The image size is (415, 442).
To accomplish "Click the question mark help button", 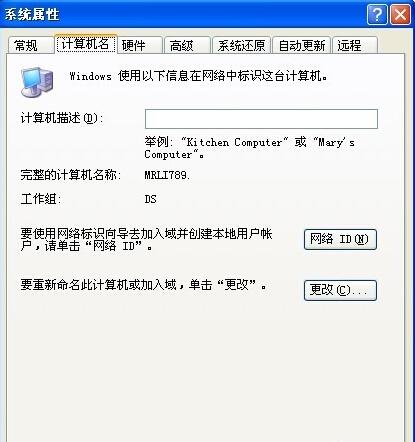I will point(377,15).
